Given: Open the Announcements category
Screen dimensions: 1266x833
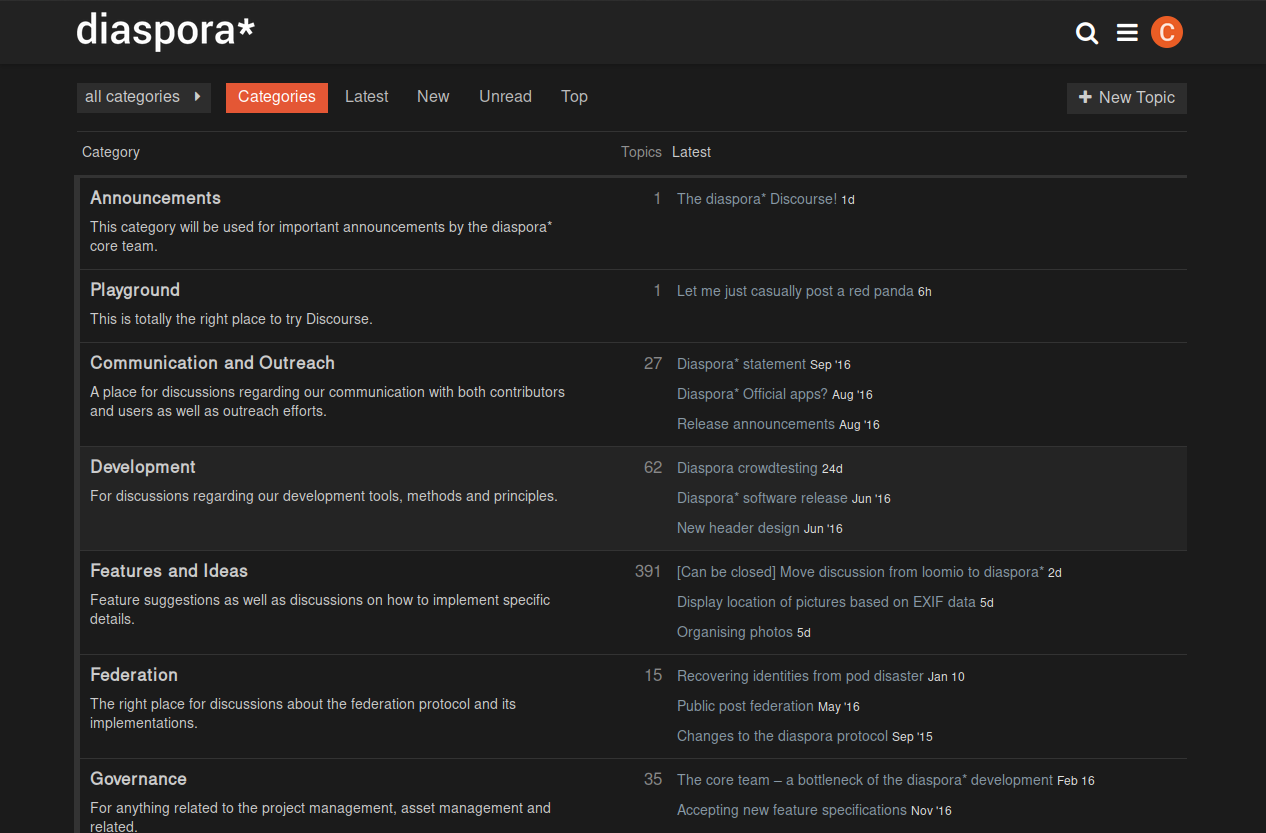Looking at the screenshot, I should [x=155, y=198].
